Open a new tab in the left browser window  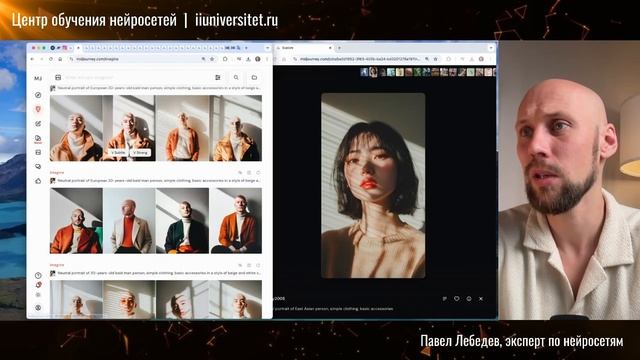click(x=246, y=48)
